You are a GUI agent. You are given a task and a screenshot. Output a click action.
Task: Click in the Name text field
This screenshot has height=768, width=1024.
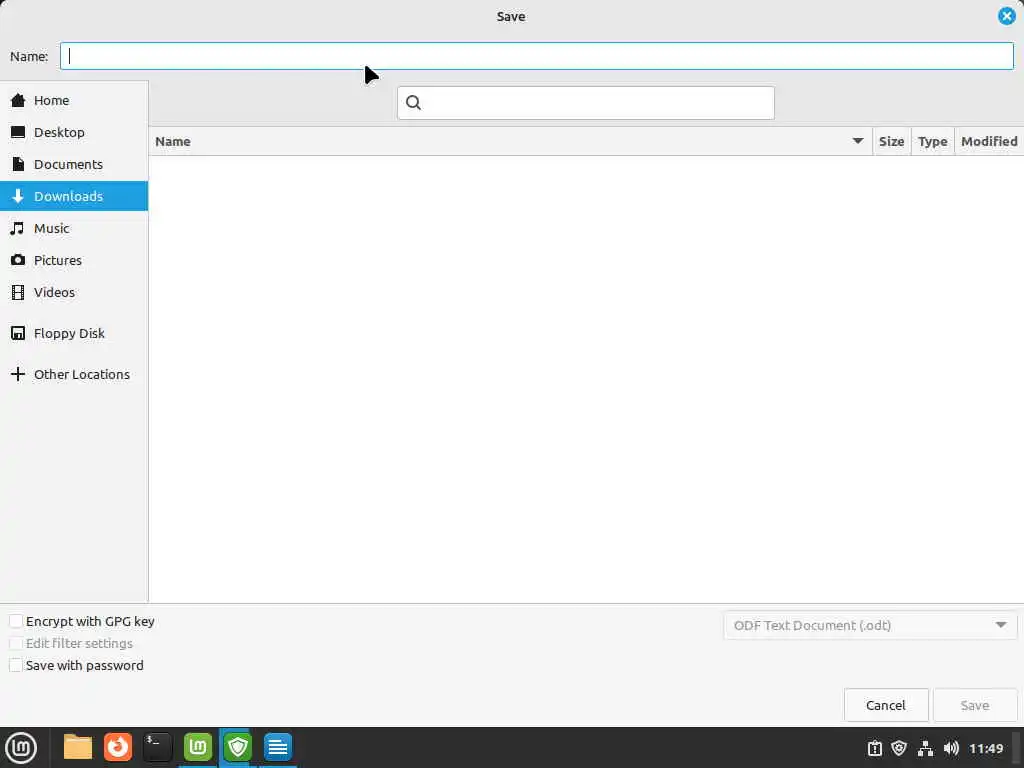[537, 56]
